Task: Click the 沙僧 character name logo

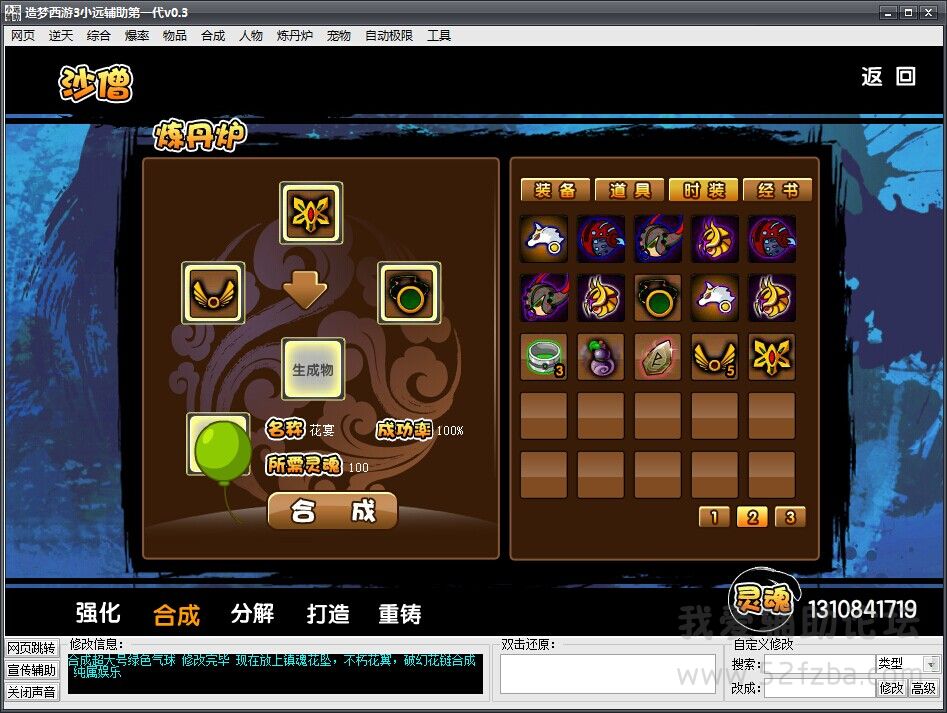Action: pos(95,83)
